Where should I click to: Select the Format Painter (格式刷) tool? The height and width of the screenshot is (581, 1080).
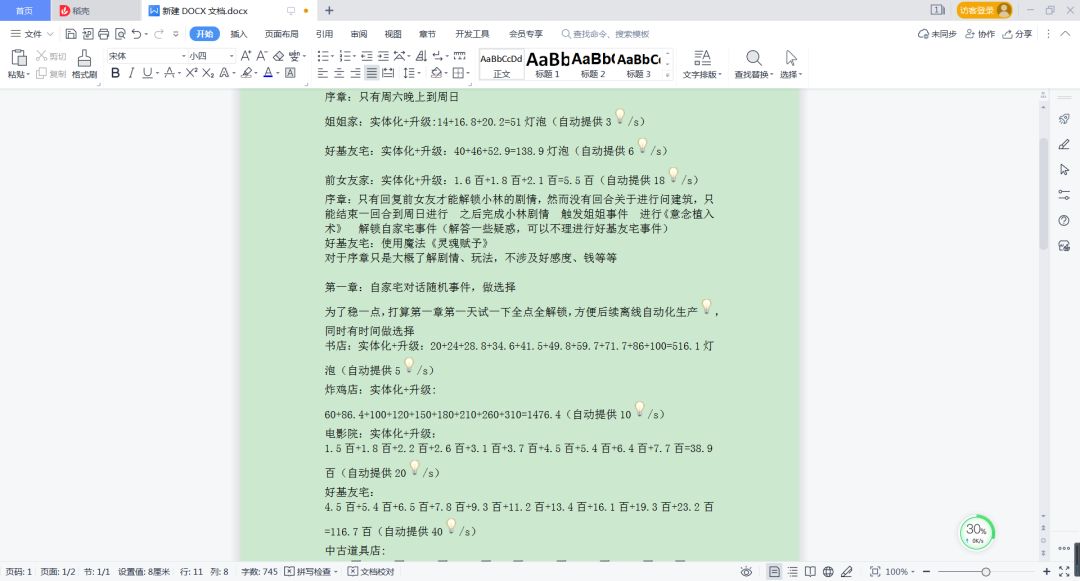coord(84,64)
